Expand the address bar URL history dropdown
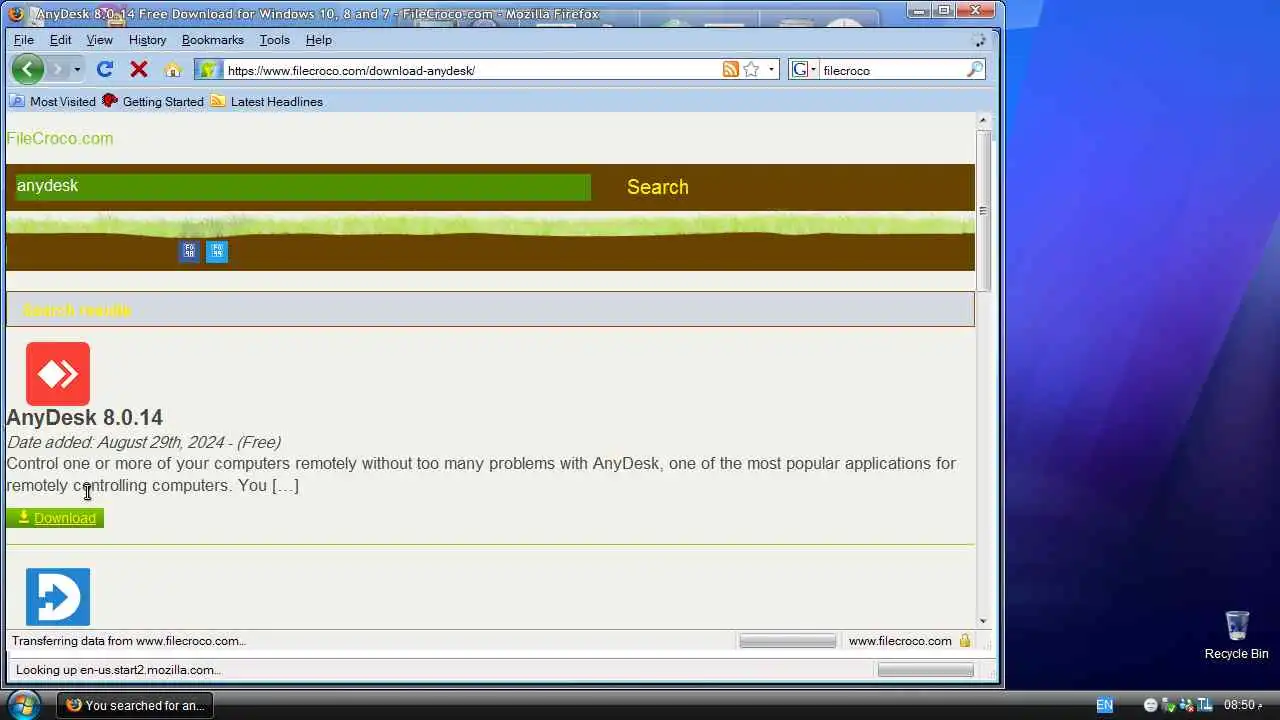 pyautogui.click(x=771, y=70)
